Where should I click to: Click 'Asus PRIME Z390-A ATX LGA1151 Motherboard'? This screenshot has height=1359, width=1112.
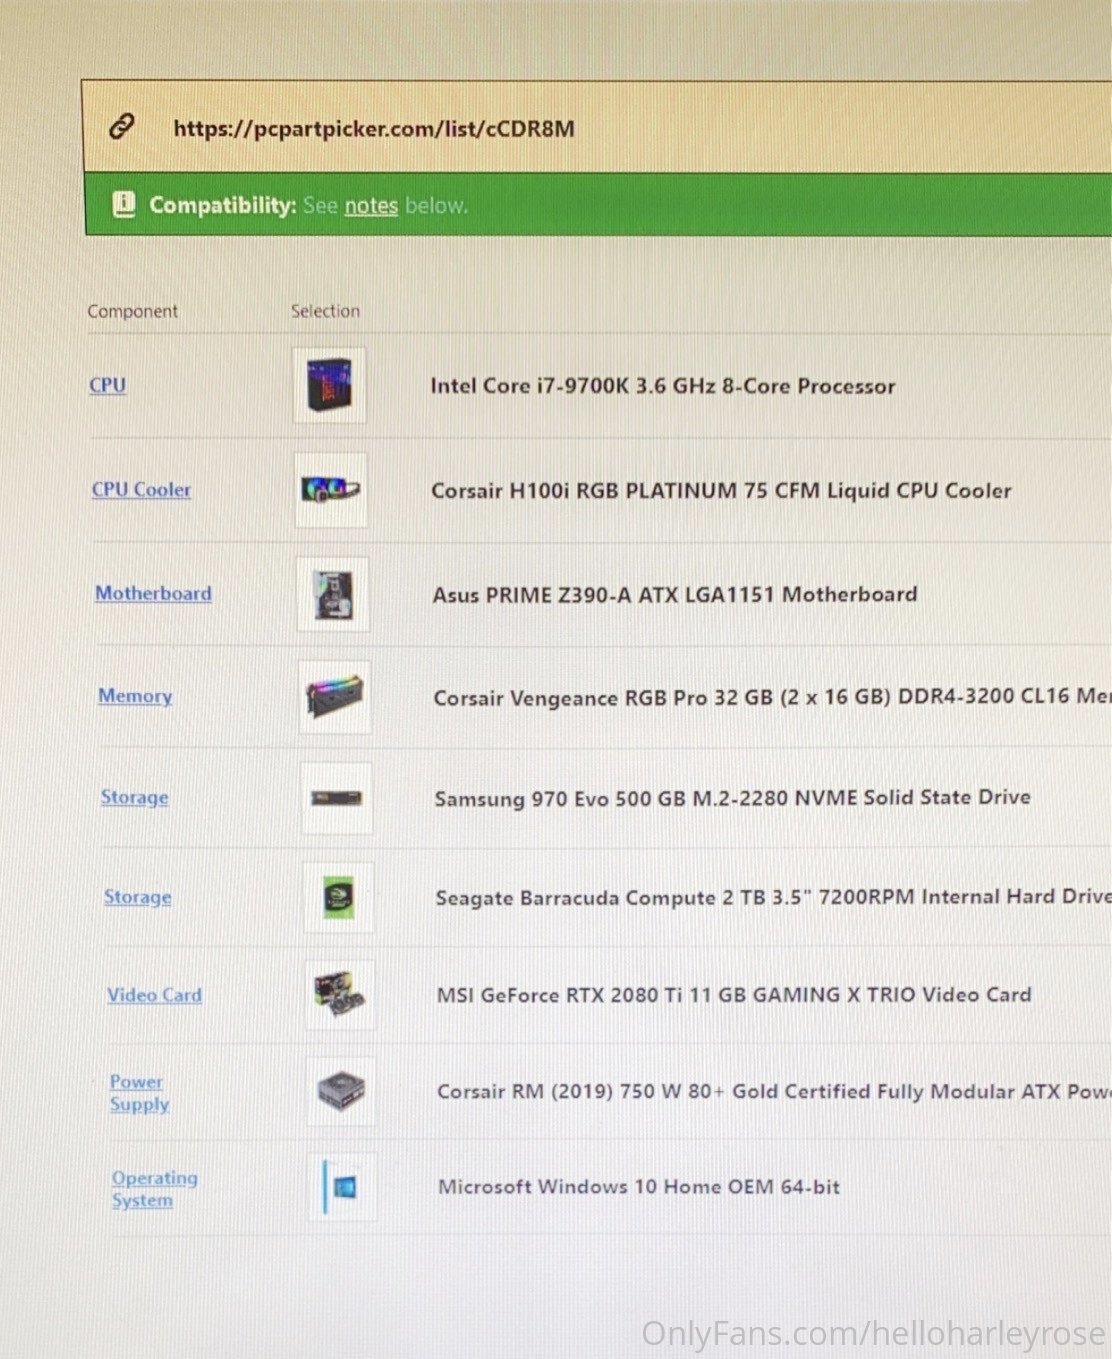[675, 595]
